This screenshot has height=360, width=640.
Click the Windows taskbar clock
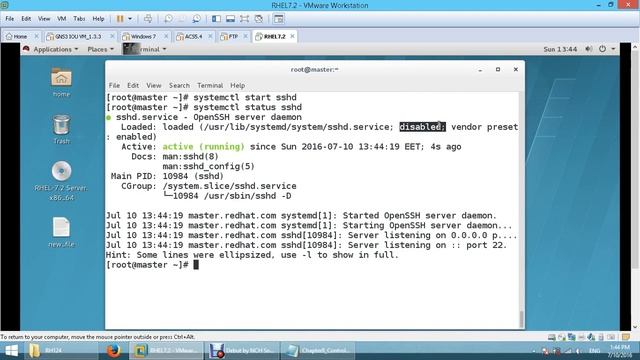(x=620, y=351)
